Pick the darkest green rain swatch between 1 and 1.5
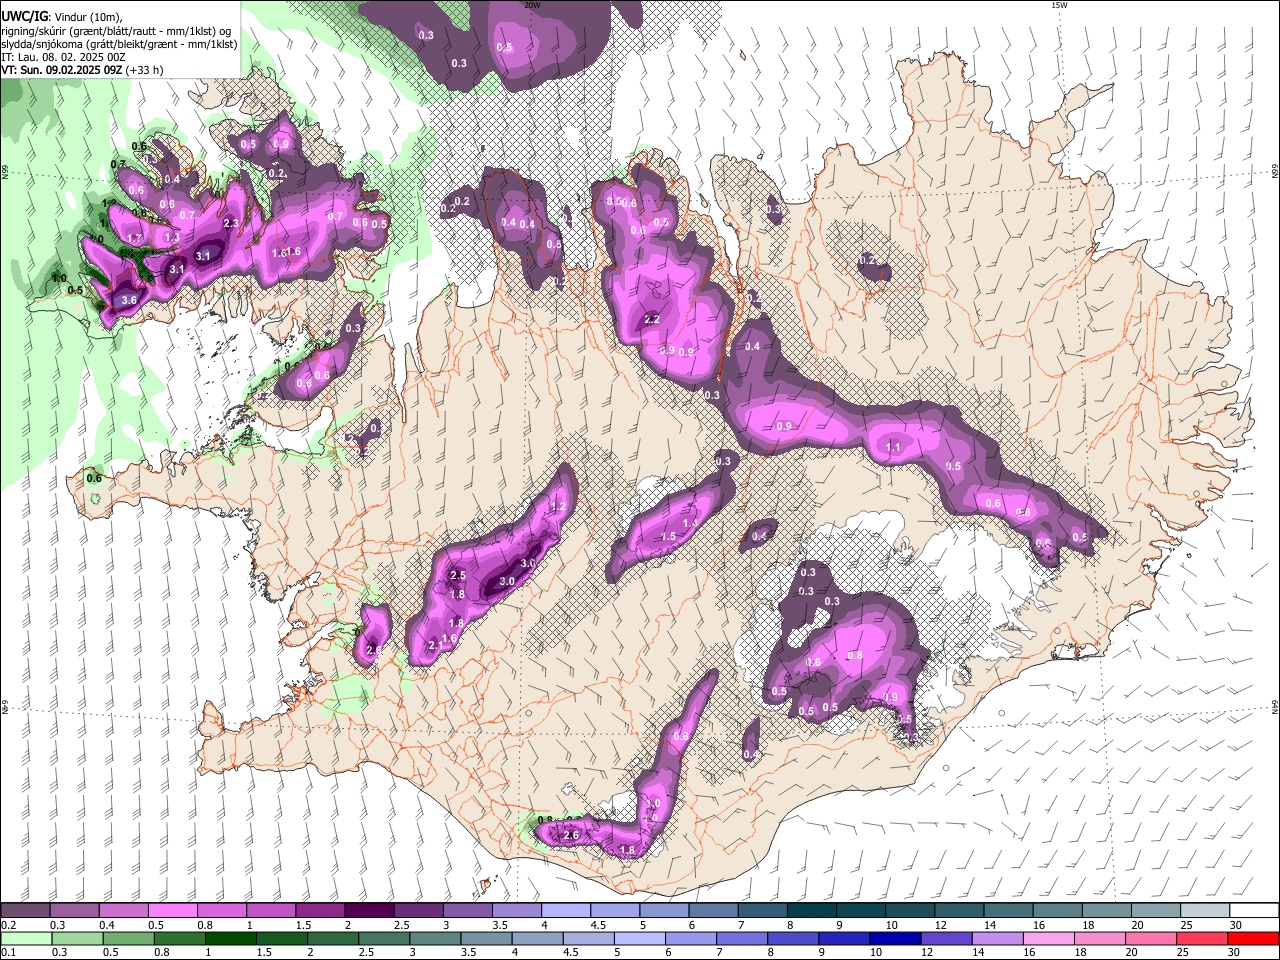The width and height of the screenshot is (1280, 960). pos(231,938)
